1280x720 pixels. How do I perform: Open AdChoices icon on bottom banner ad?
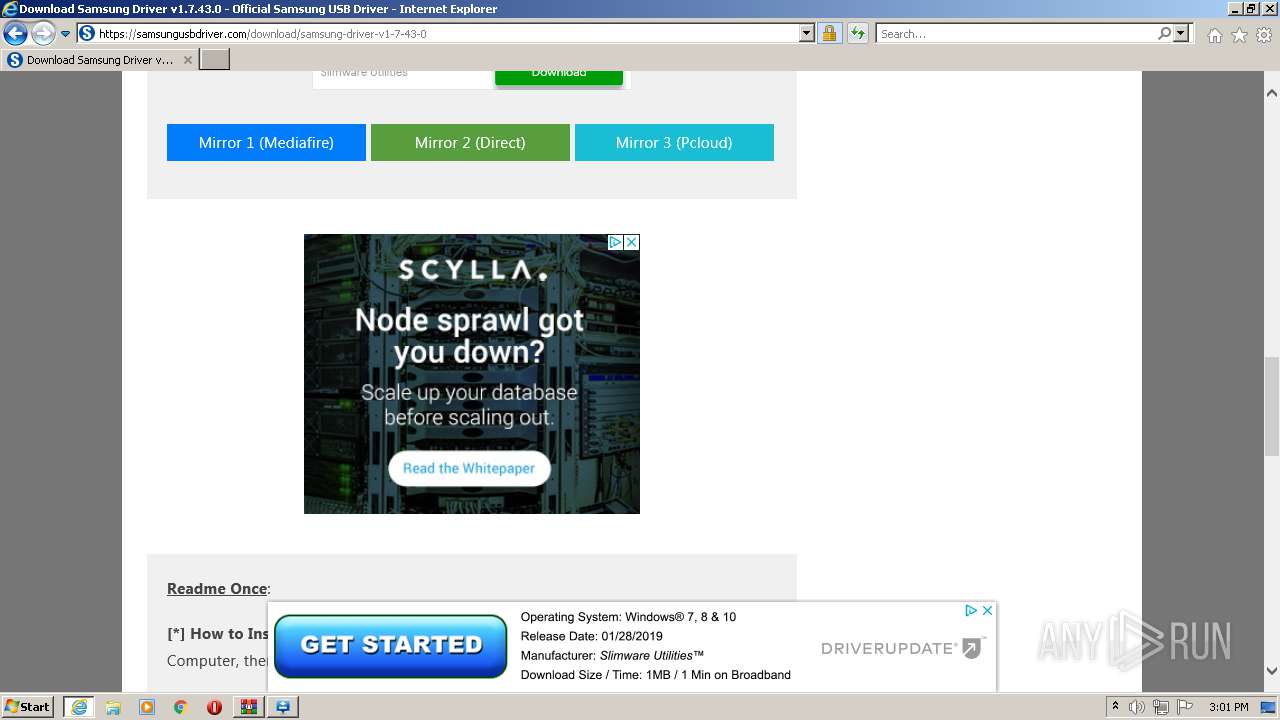tap(970, 610)
